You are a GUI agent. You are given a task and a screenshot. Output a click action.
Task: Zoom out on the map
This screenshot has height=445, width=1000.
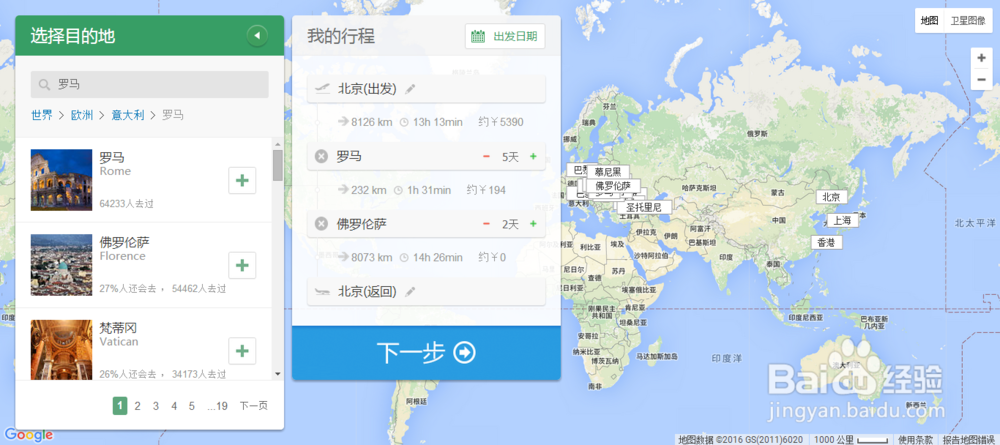point(982,79)
